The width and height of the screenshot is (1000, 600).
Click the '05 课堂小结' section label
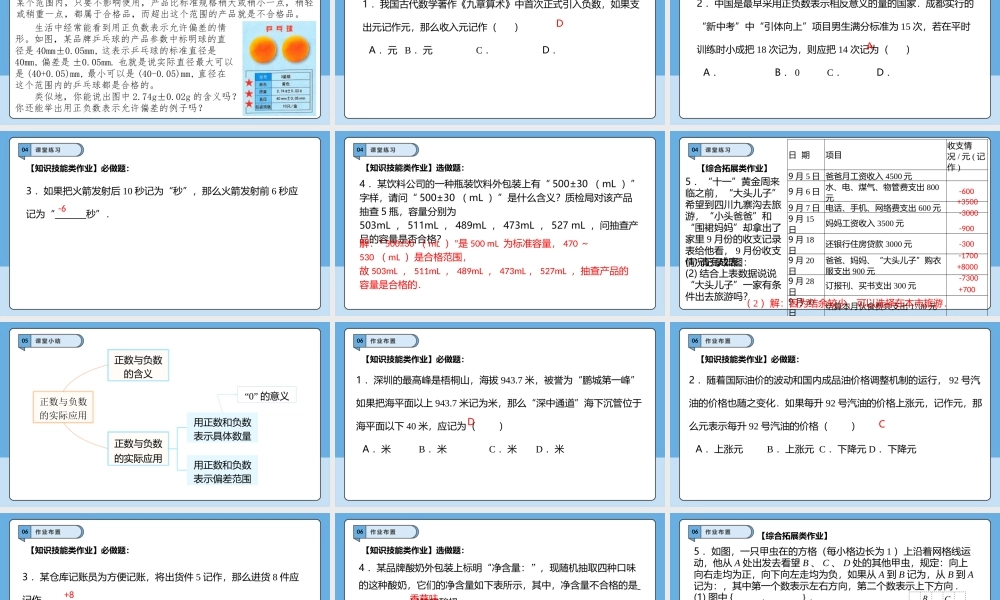[50, 341]
